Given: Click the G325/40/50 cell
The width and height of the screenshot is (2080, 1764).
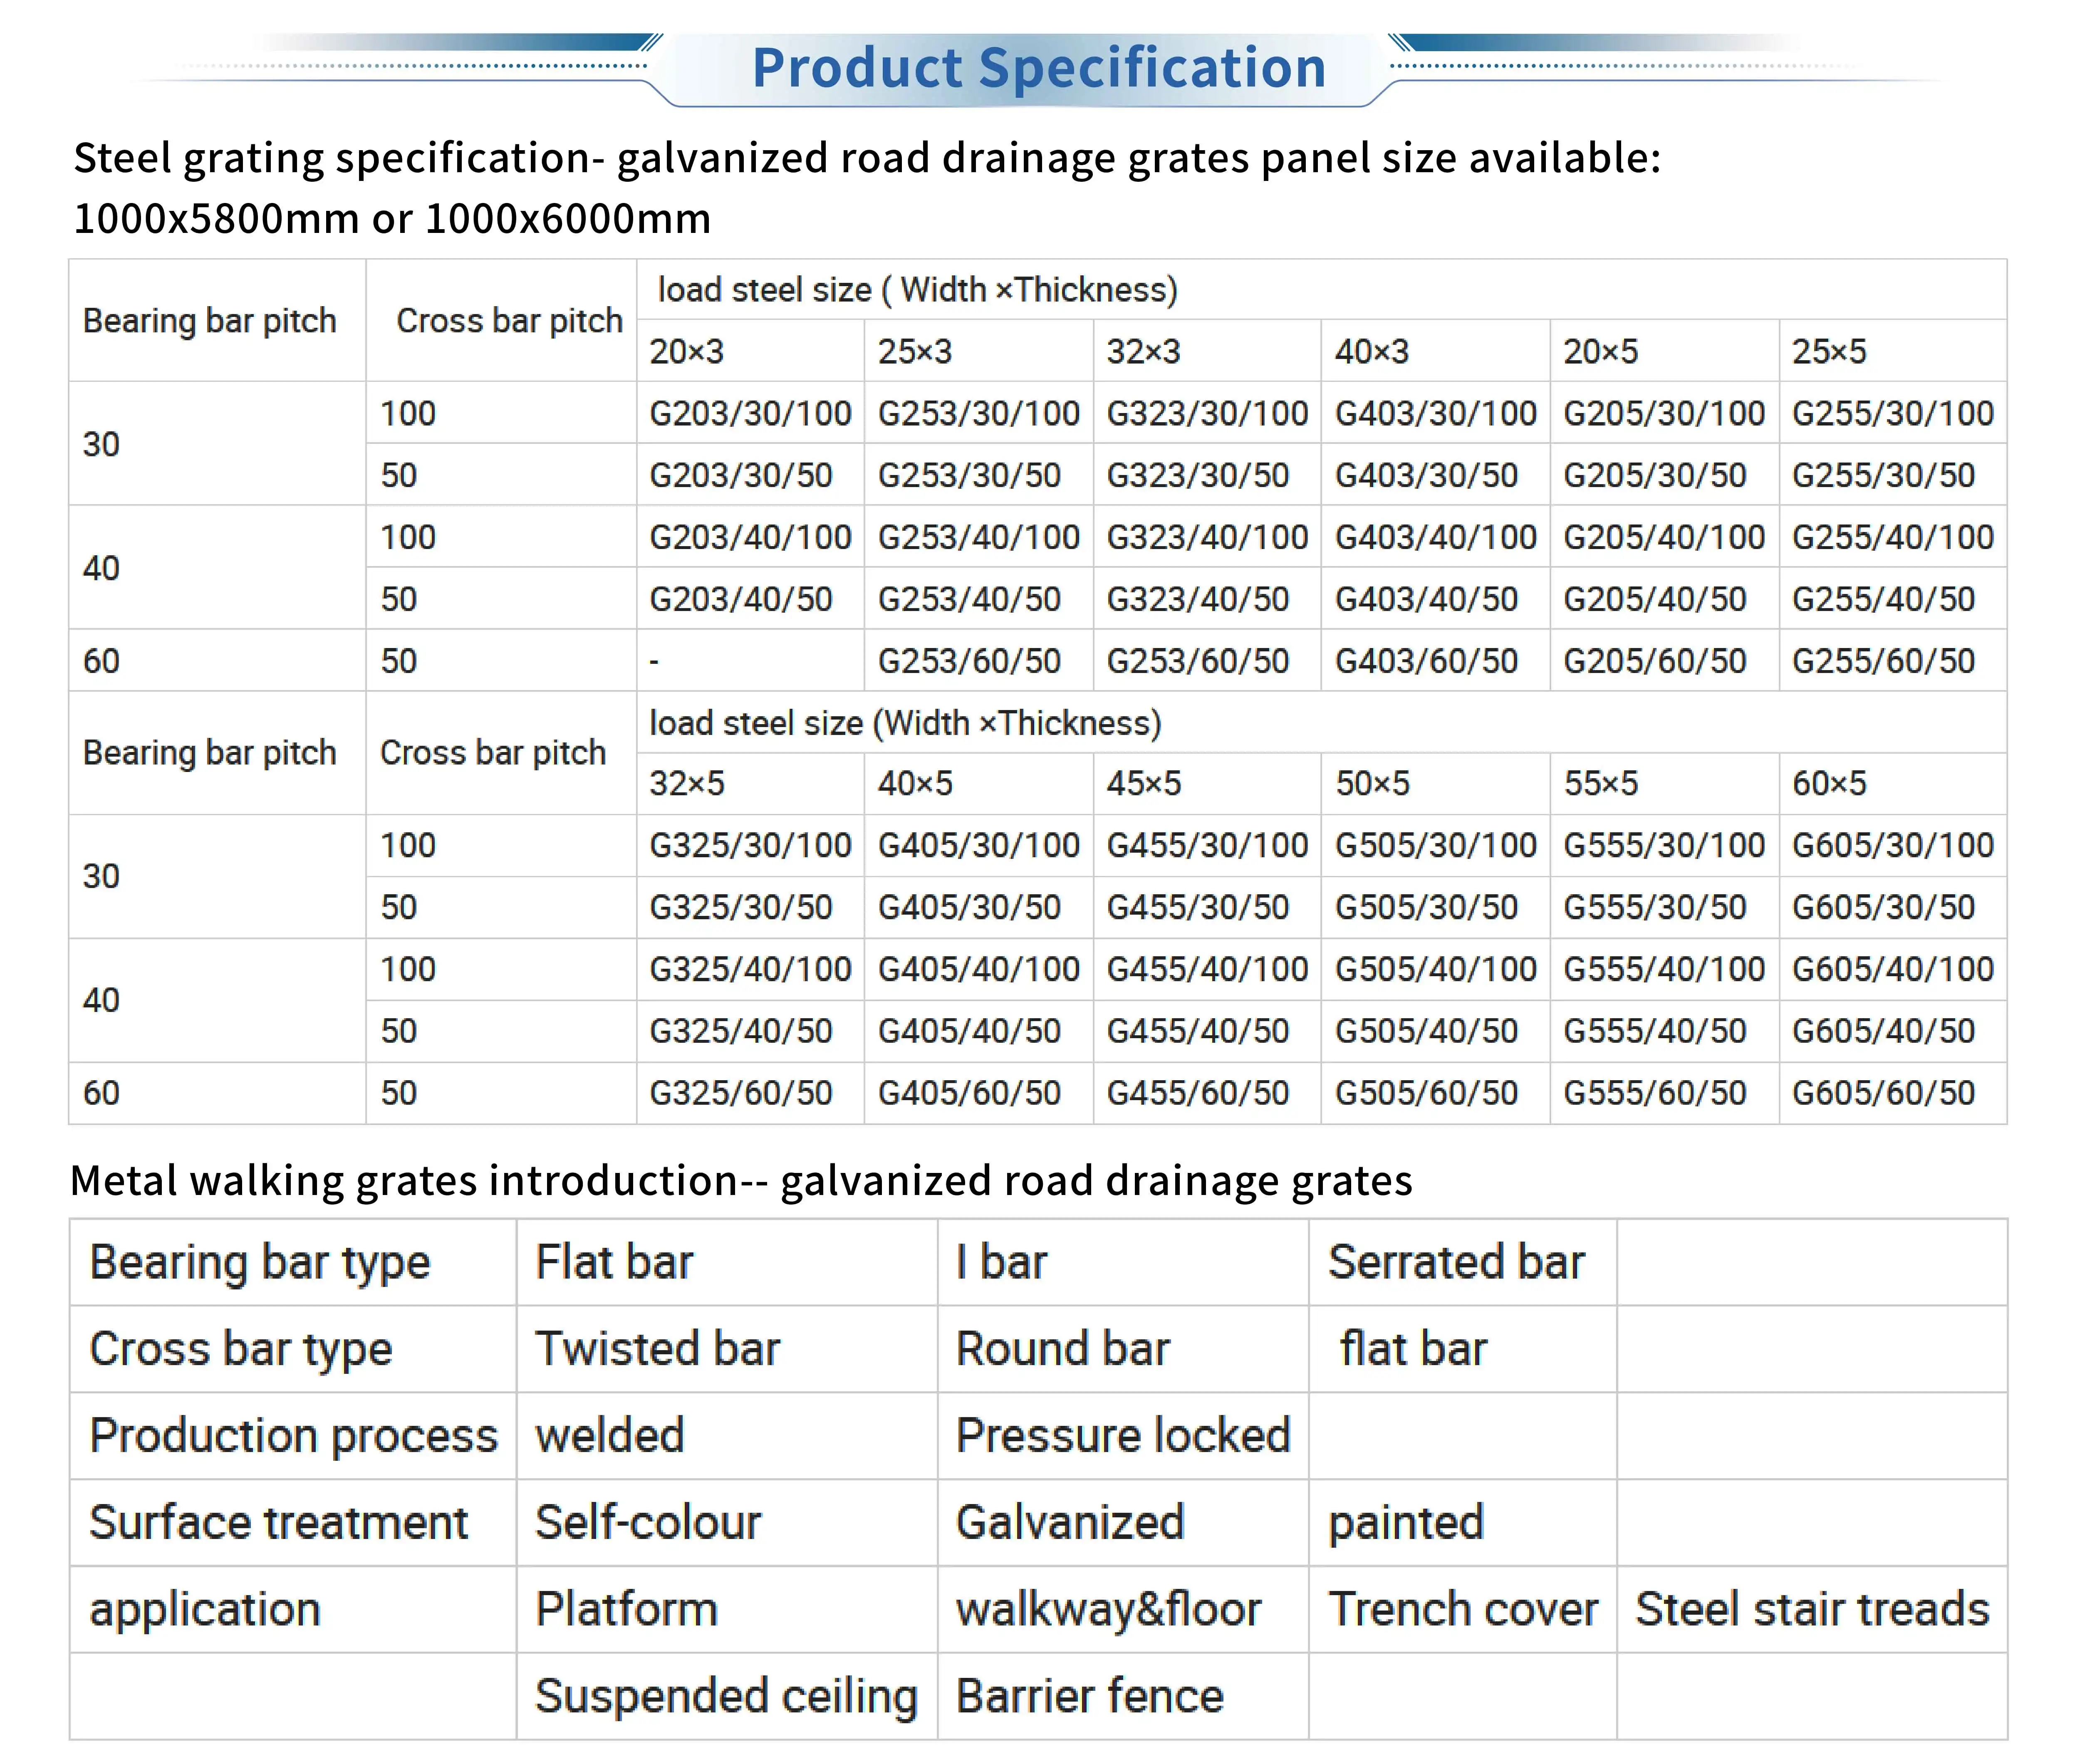Looking at the screenshot, I should point(740,1031).
